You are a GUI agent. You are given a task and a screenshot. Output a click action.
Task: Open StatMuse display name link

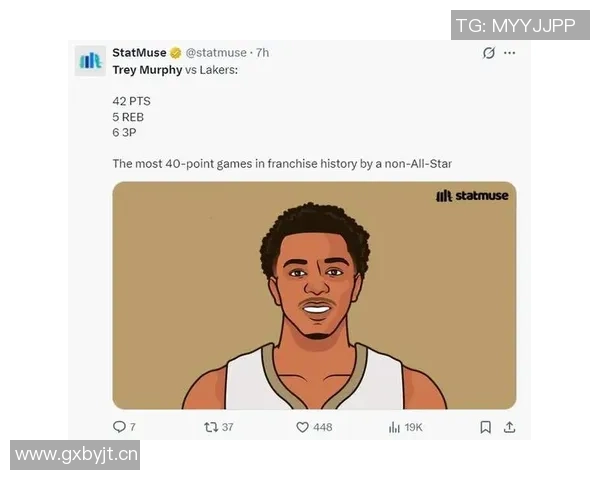(x=139, y=52)
